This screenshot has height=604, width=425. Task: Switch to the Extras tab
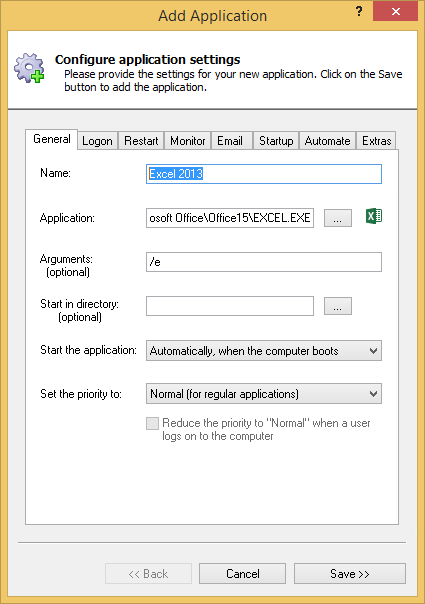click(376, 141)
